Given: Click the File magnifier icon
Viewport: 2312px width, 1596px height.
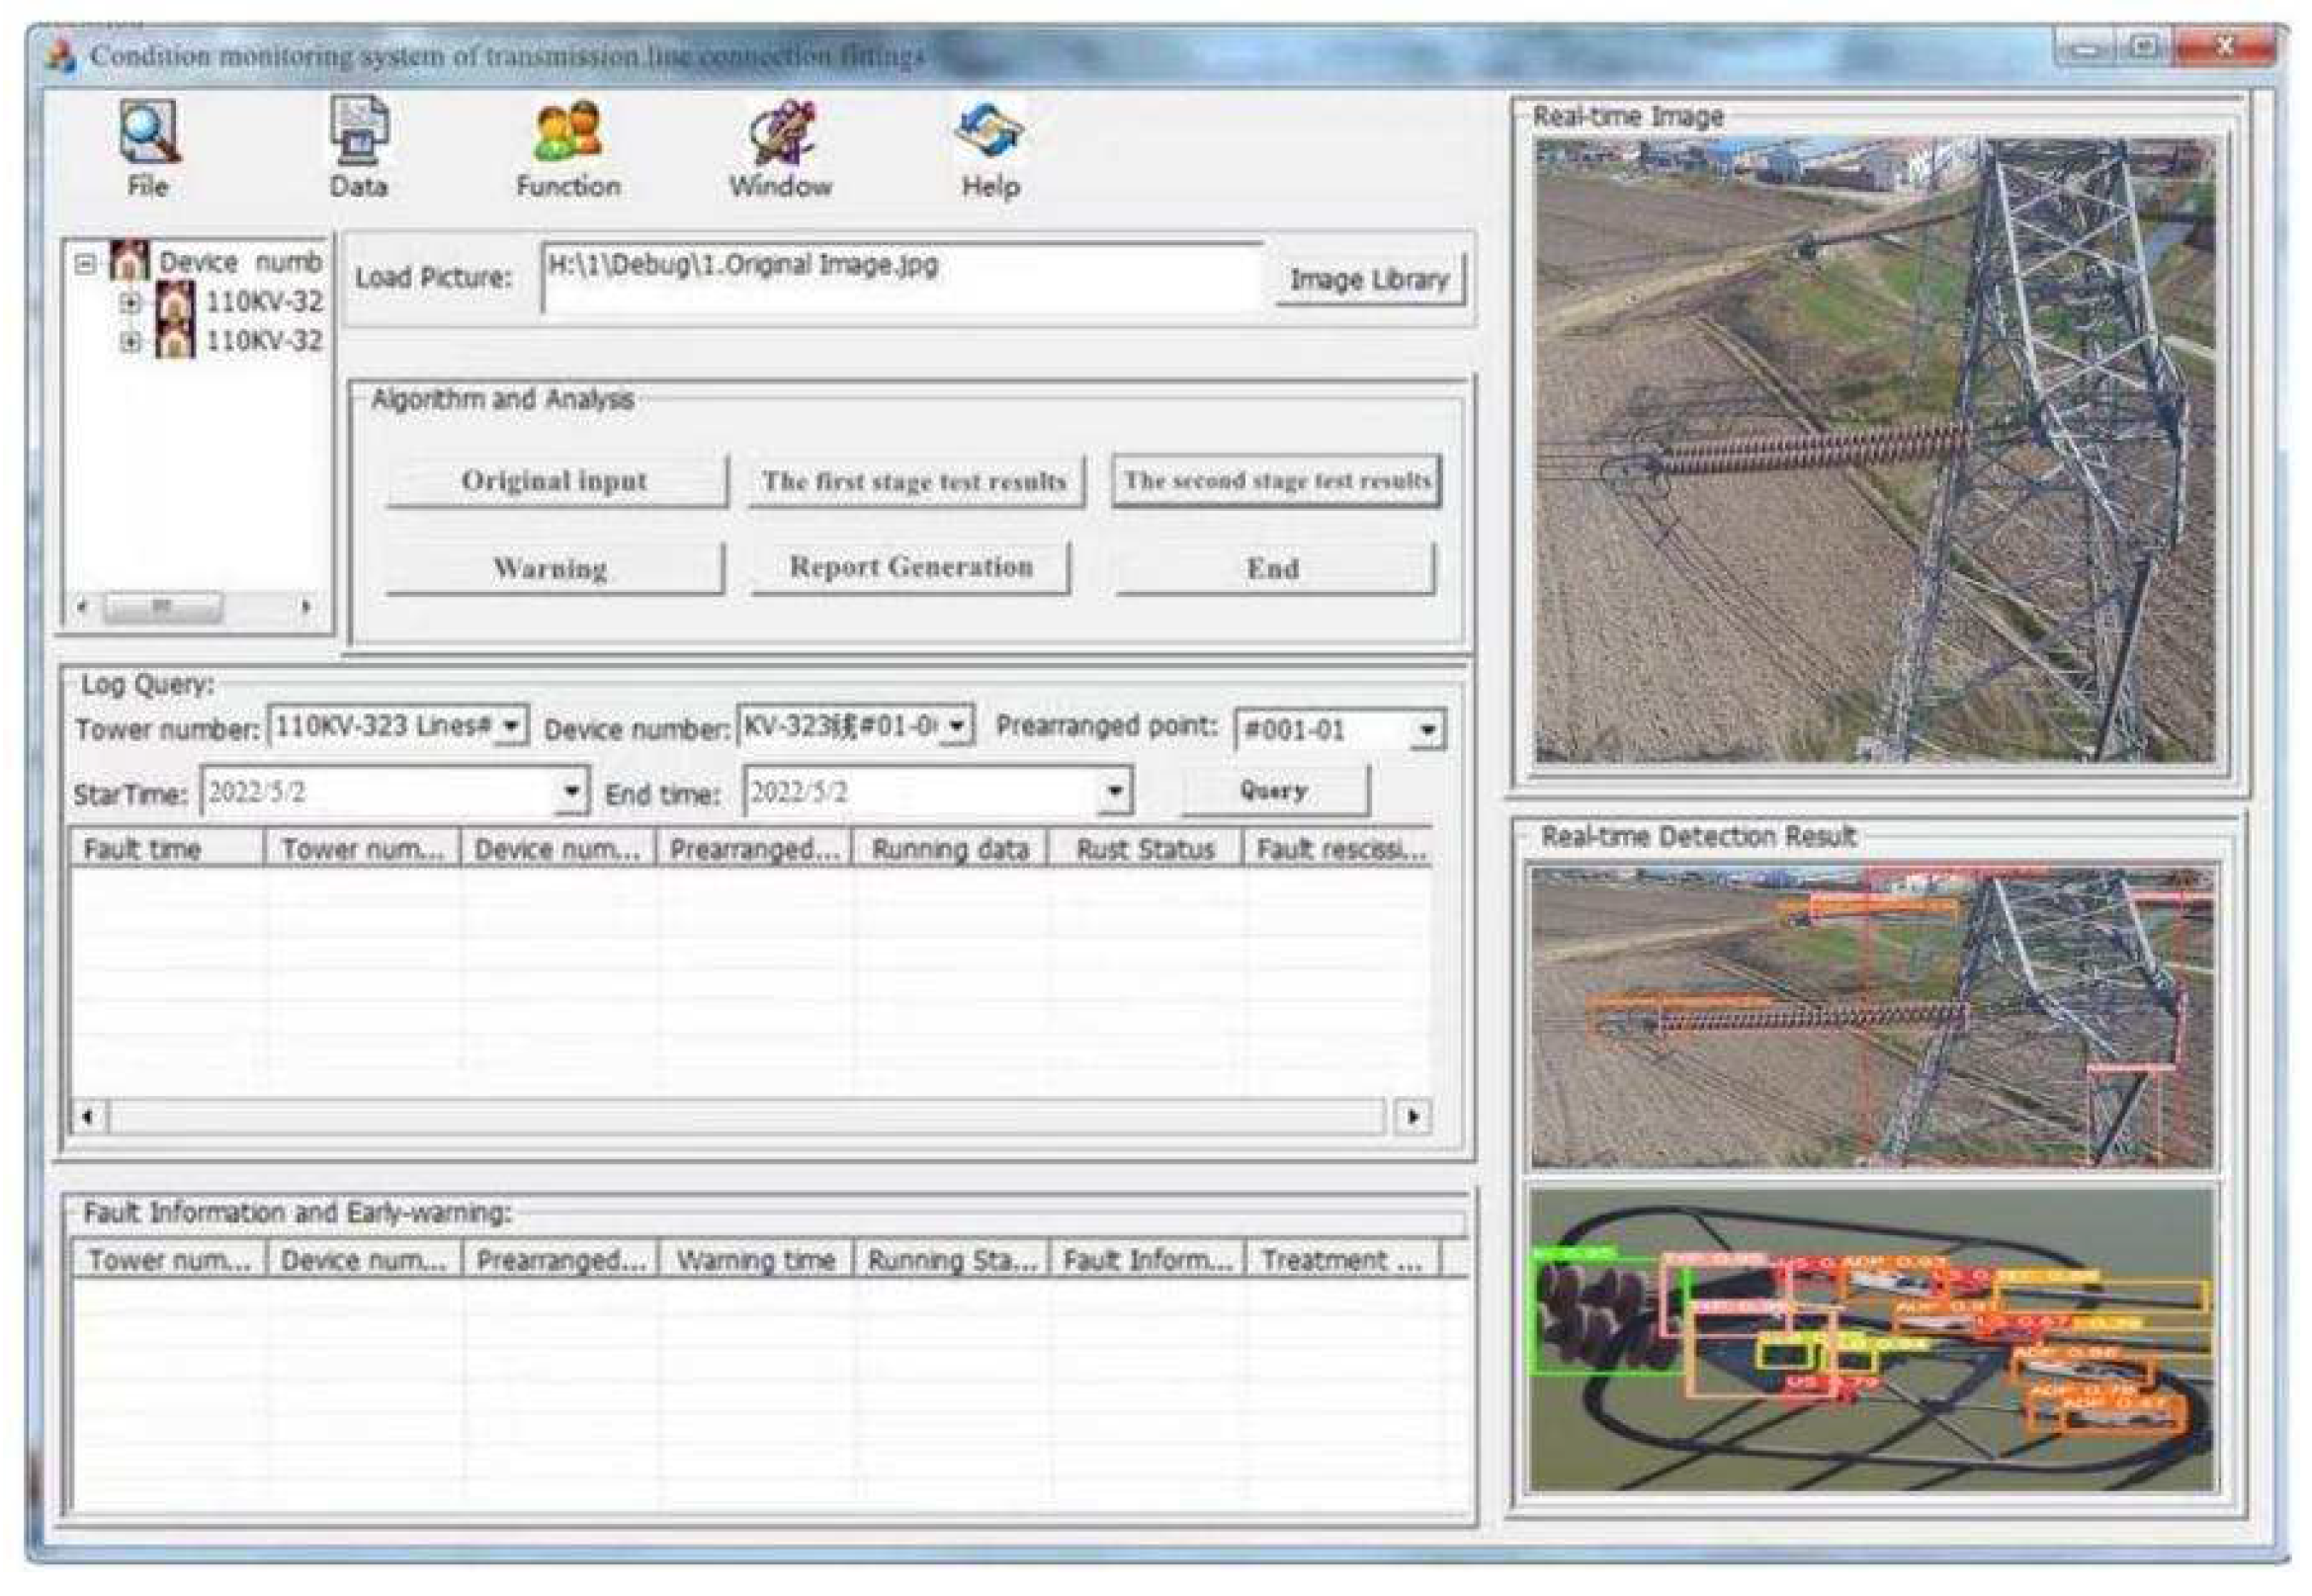Looking at the screenshot, I should point(148,131).
